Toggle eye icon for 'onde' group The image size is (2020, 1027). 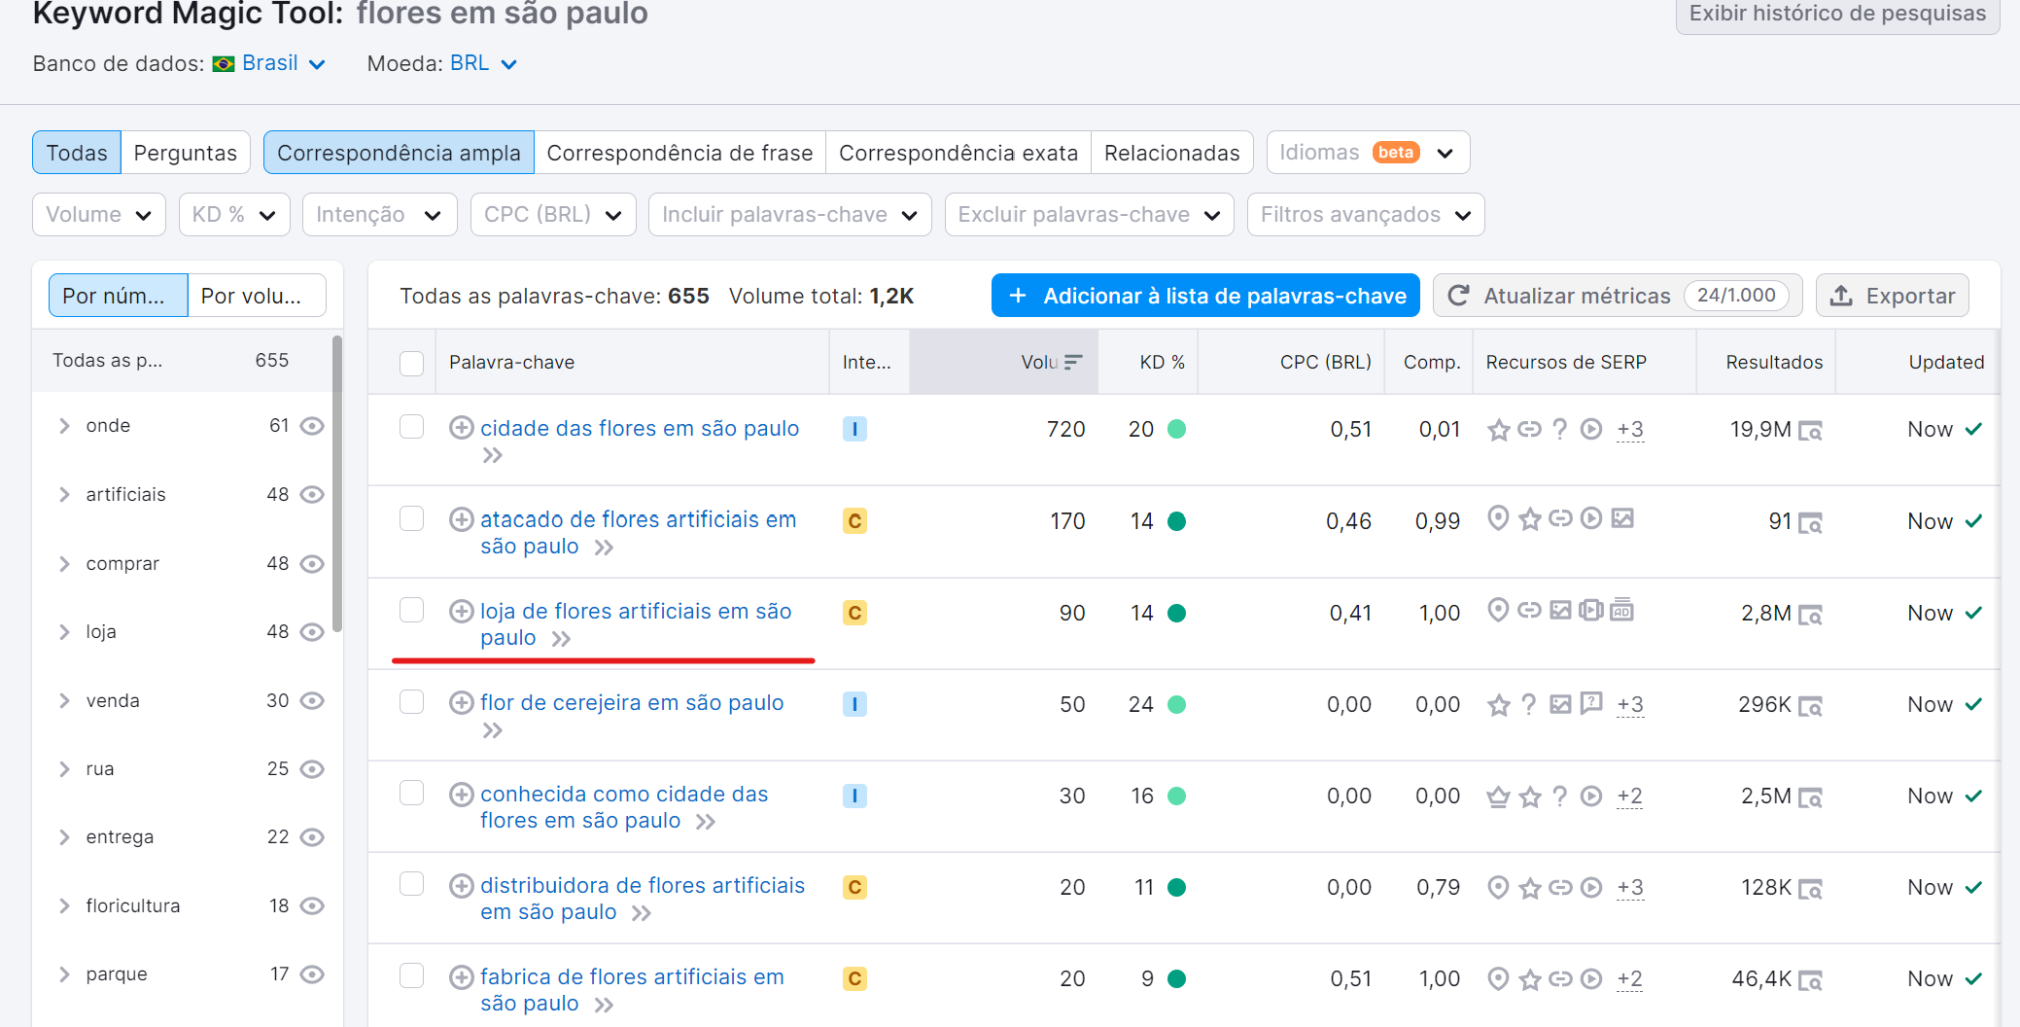tap(312, 426)
